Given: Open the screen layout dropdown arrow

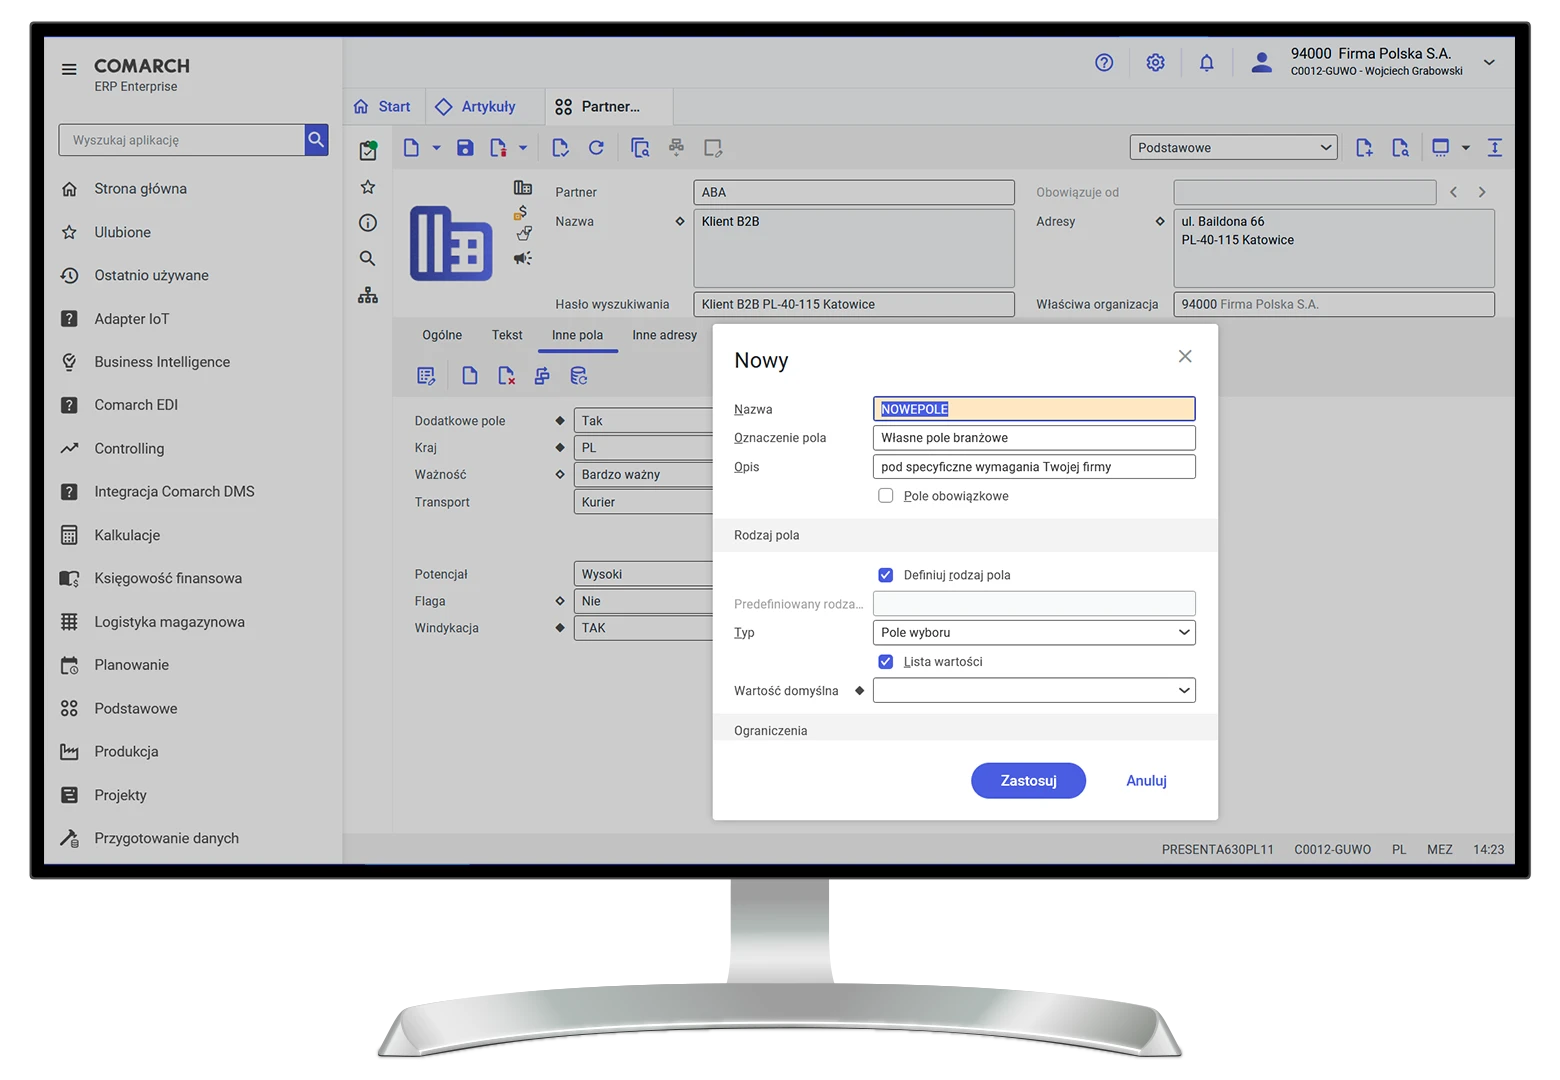Looking at the screenshot, I should [1466, 148].
